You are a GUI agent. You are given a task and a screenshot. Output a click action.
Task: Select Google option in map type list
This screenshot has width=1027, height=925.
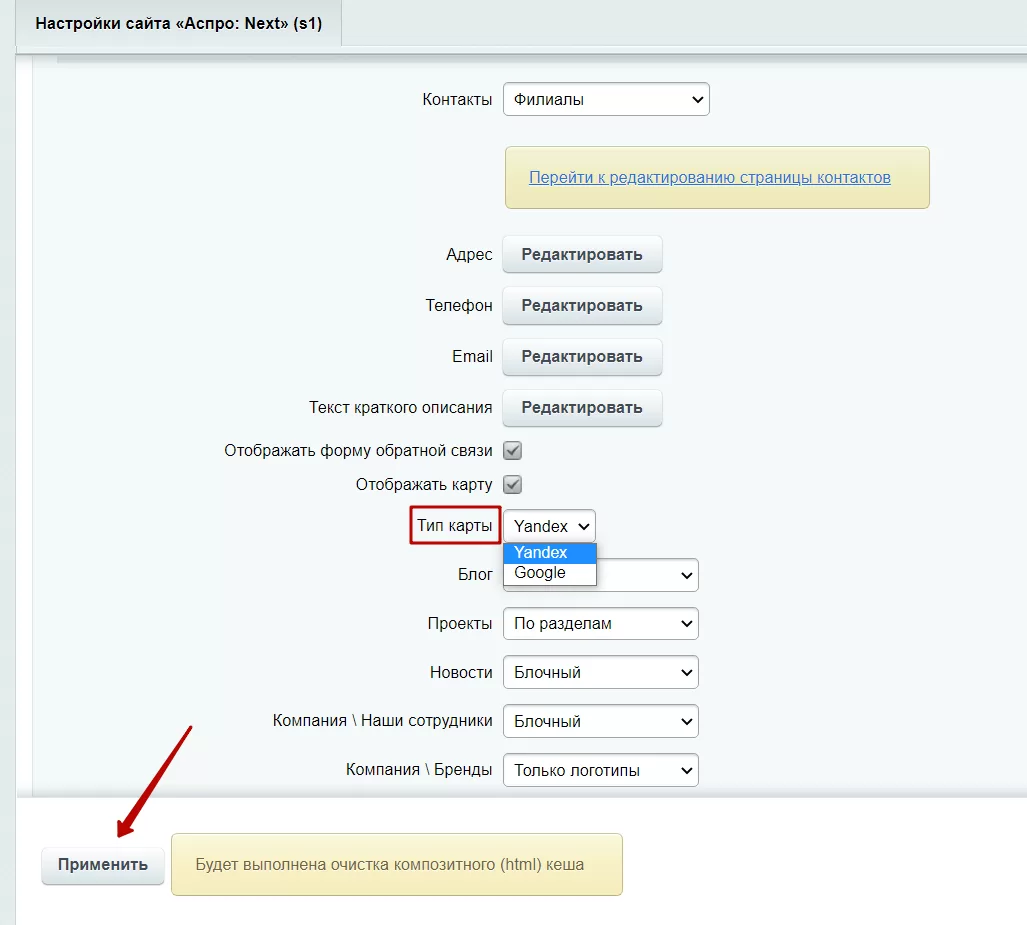[550, 573]
